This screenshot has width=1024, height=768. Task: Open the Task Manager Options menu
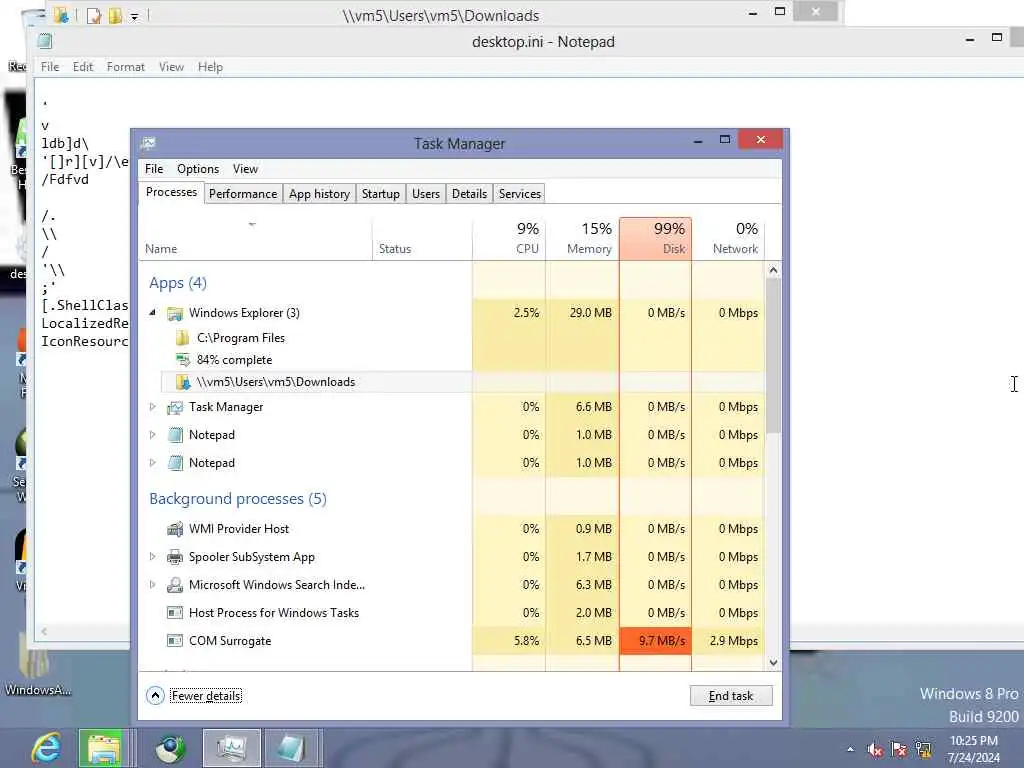(198, 169)
